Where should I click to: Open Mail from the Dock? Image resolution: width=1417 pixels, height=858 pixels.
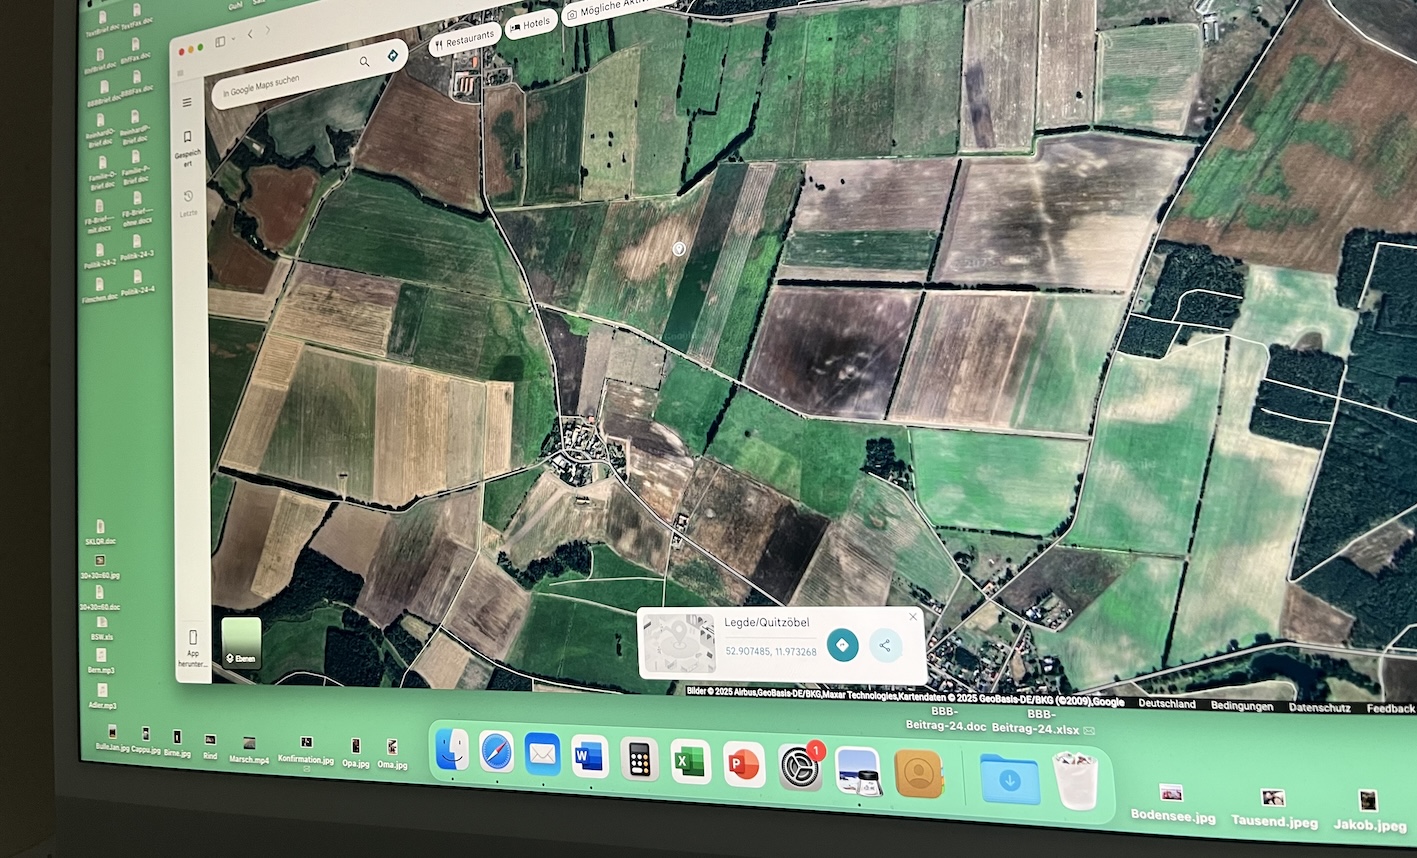[542, 754]
